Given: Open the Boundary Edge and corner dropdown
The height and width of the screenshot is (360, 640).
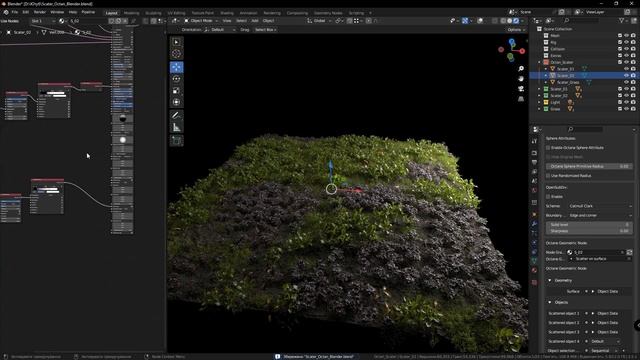Looking at the screenshot, I should [600, 216].
